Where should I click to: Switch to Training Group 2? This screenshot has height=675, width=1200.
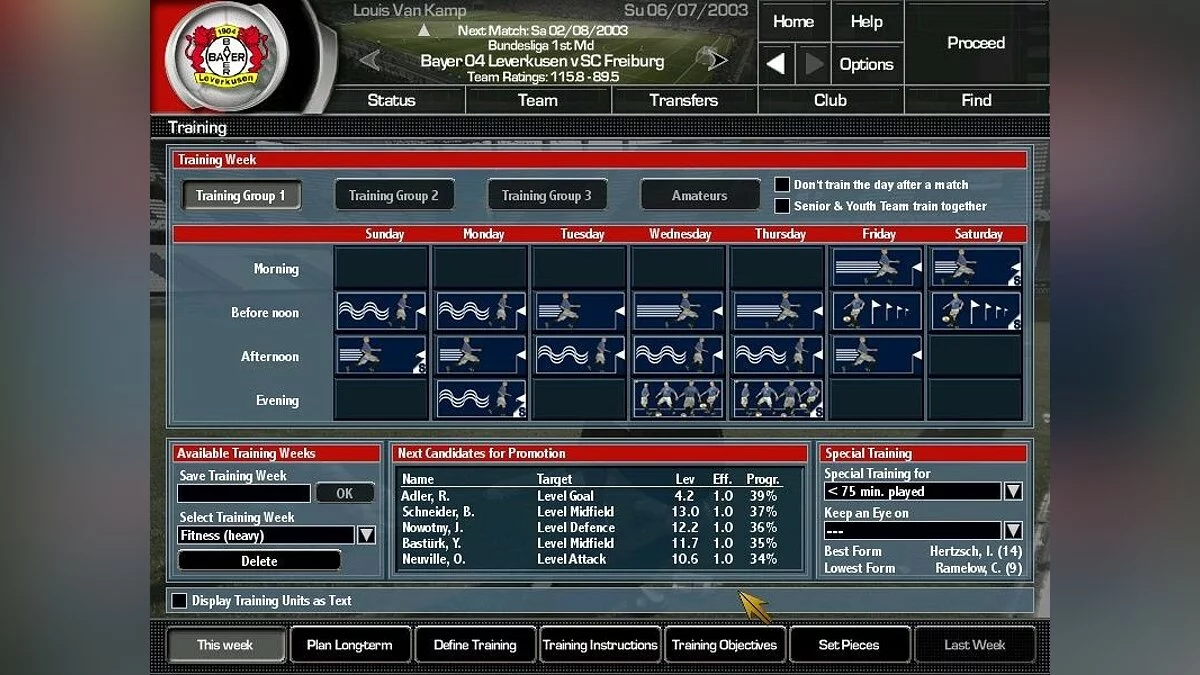click(x=393, y=196)
